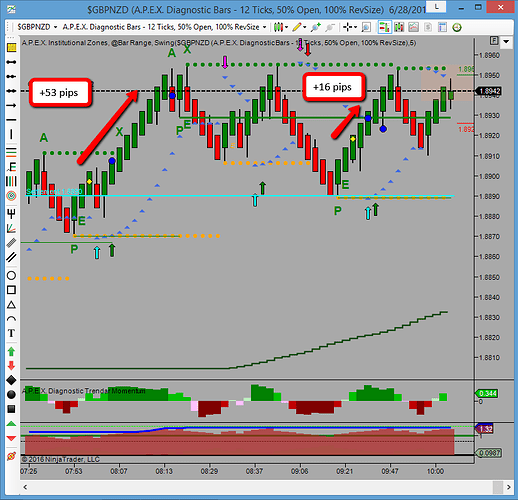The width and height of the screenshot is (518, 500).
Task: Click the 0.344 momentum value marker
Action: 487,393
